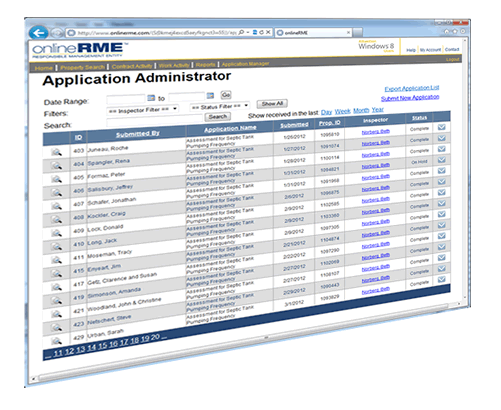Show applications received in last Day
Image resolution: width=501 pixels, height=410 pixels.
coord(326,112)
